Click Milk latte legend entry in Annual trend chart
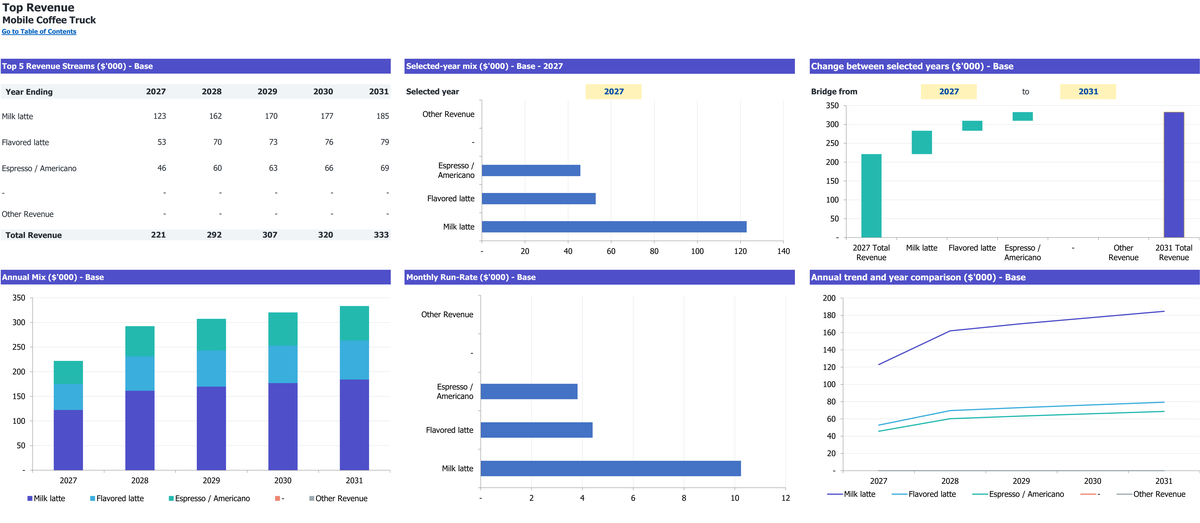Image resolution: width=1200 pixels, height=523 pixels. point(850,494)
